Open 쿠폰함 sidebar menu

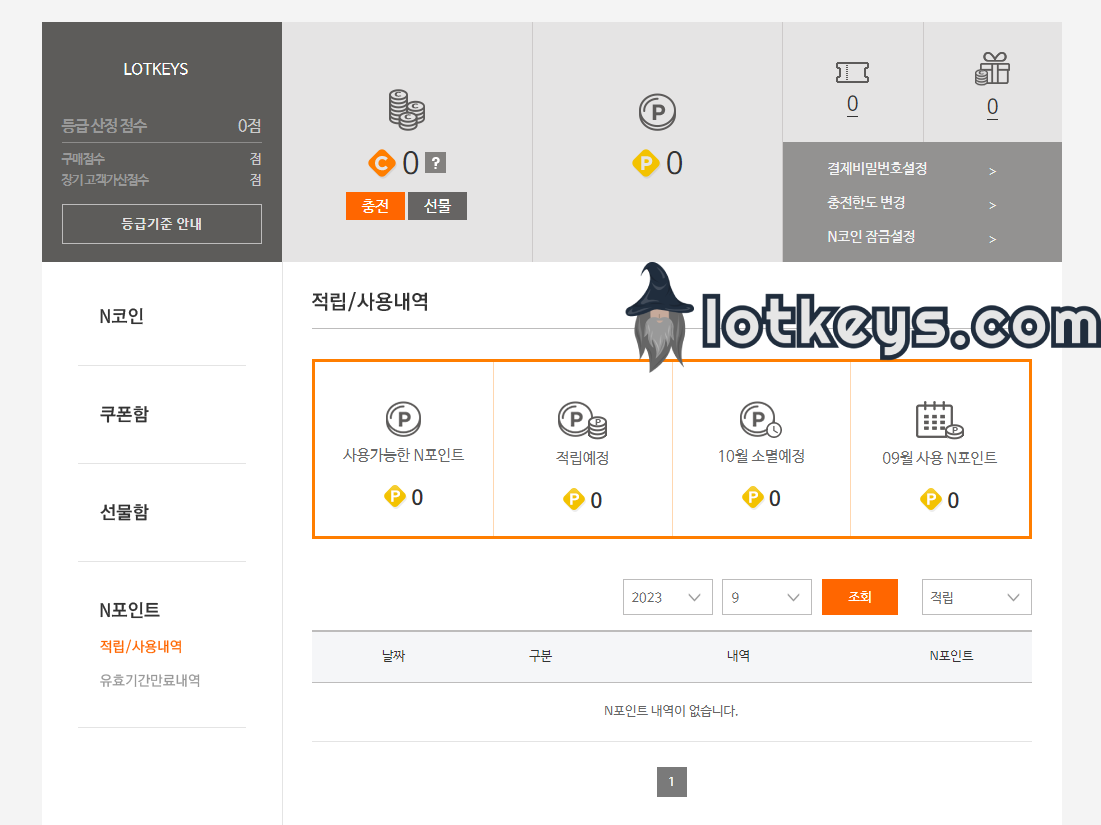tap(124, 414)
